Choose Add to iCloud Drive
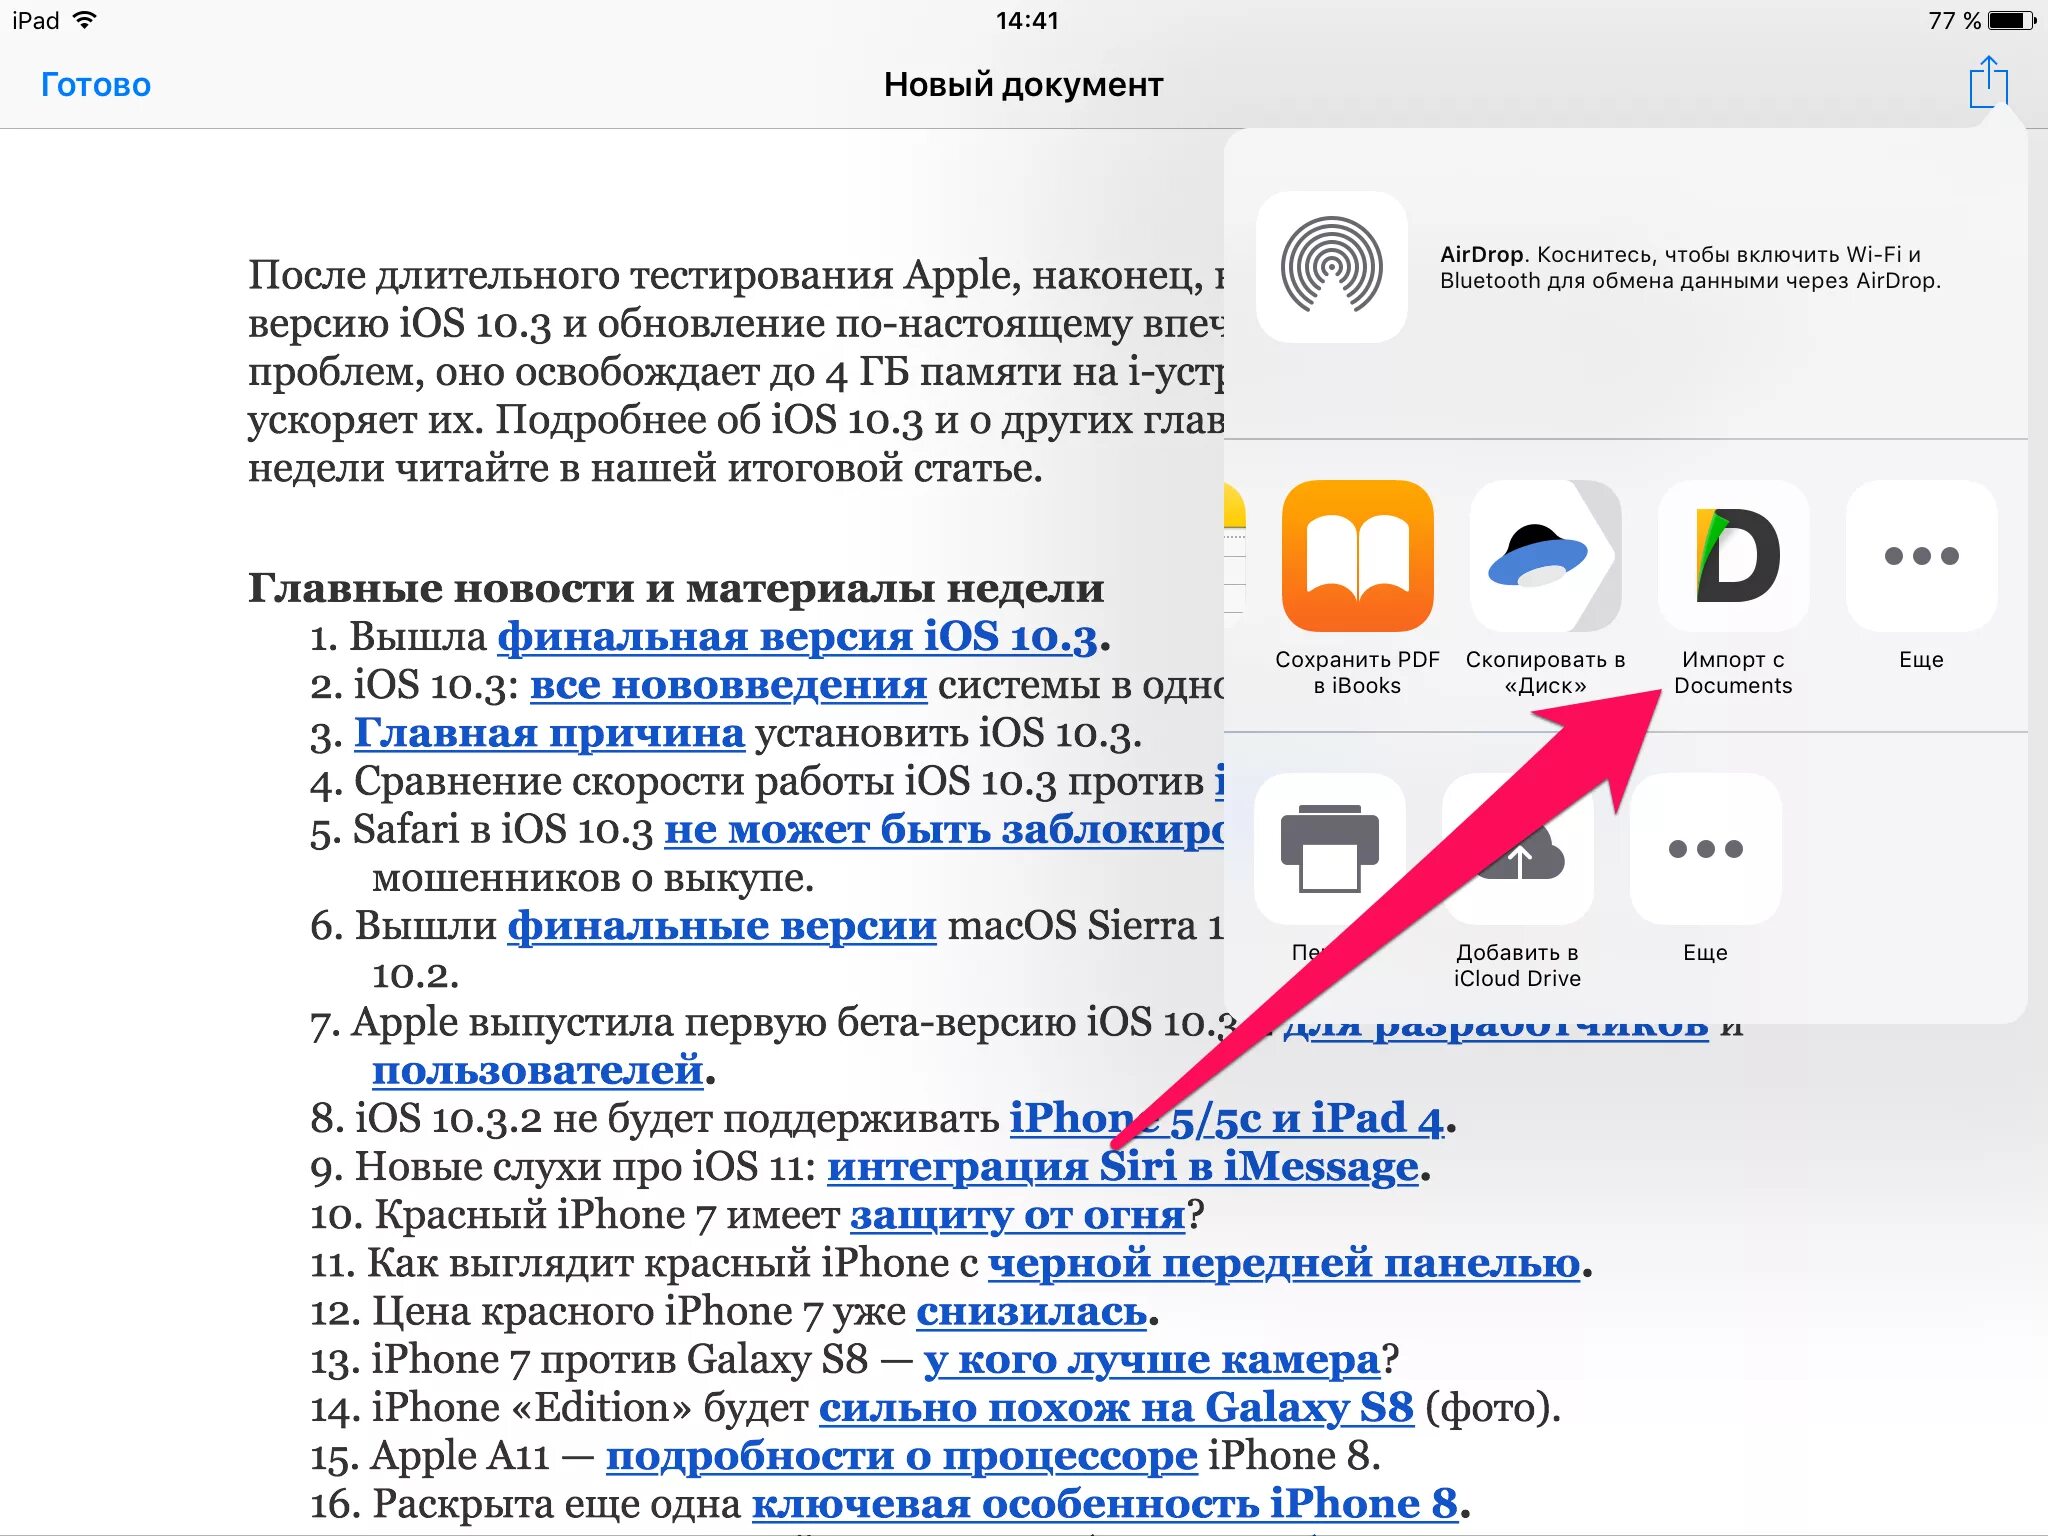 [1518, 849]
